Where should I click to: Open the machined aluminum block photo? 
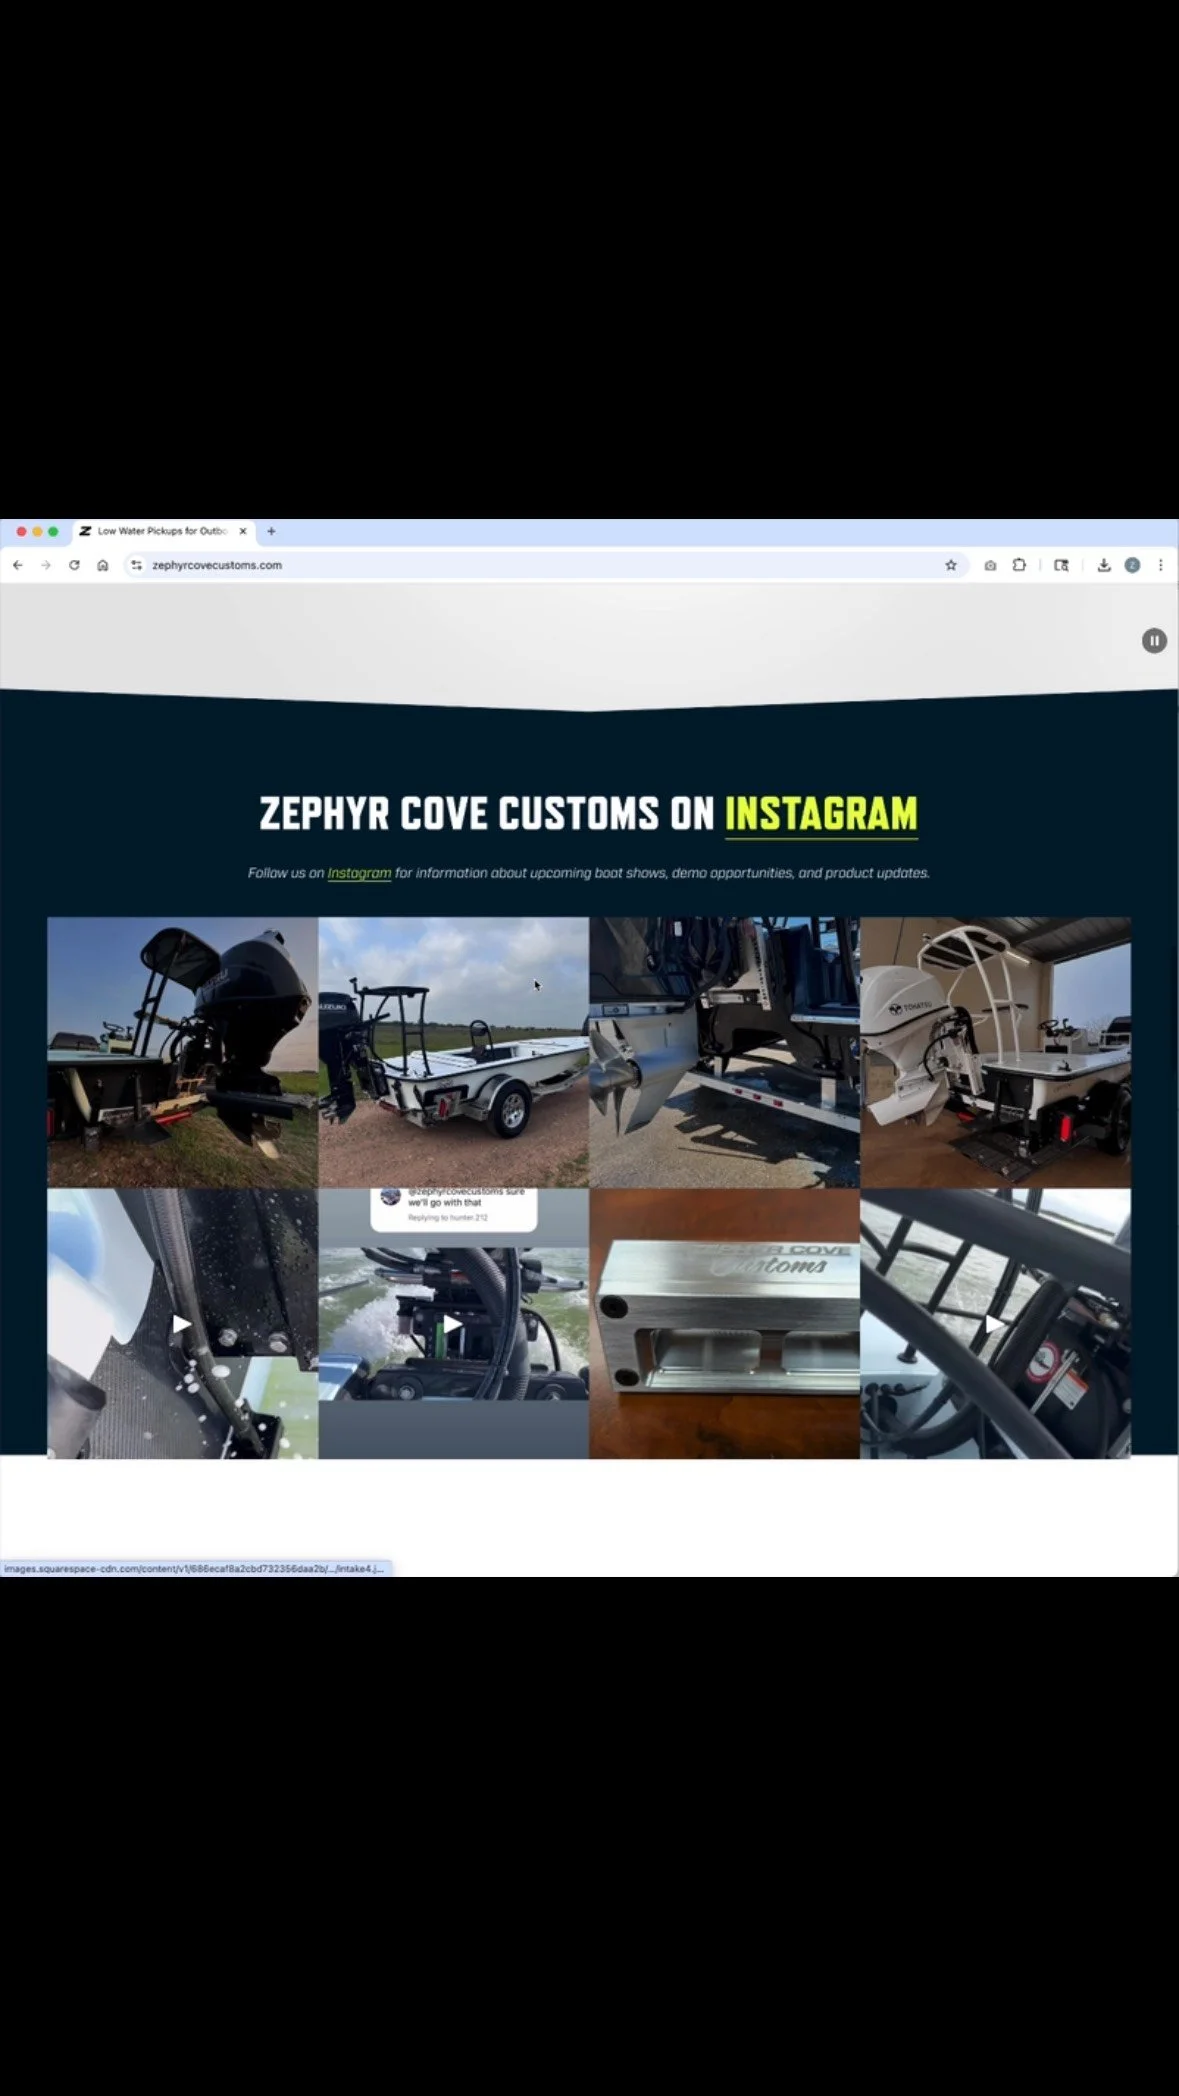pyautogui.click(x=724, y=1324)
